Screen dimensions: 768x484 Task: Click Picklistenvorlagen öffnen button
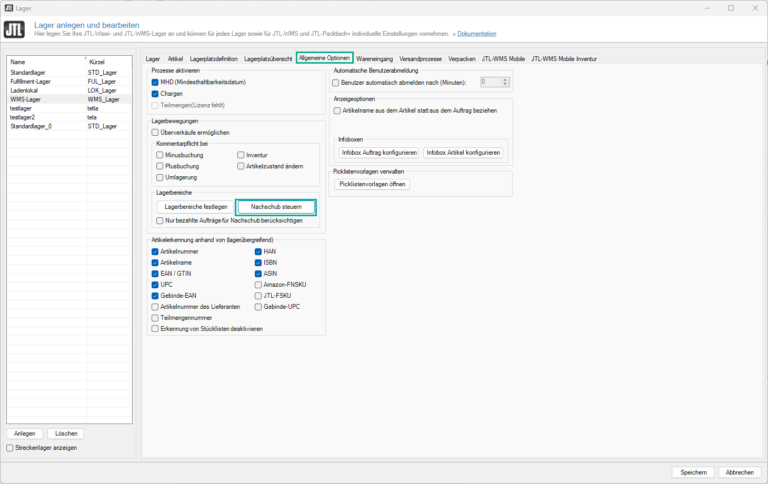point(372,184)
